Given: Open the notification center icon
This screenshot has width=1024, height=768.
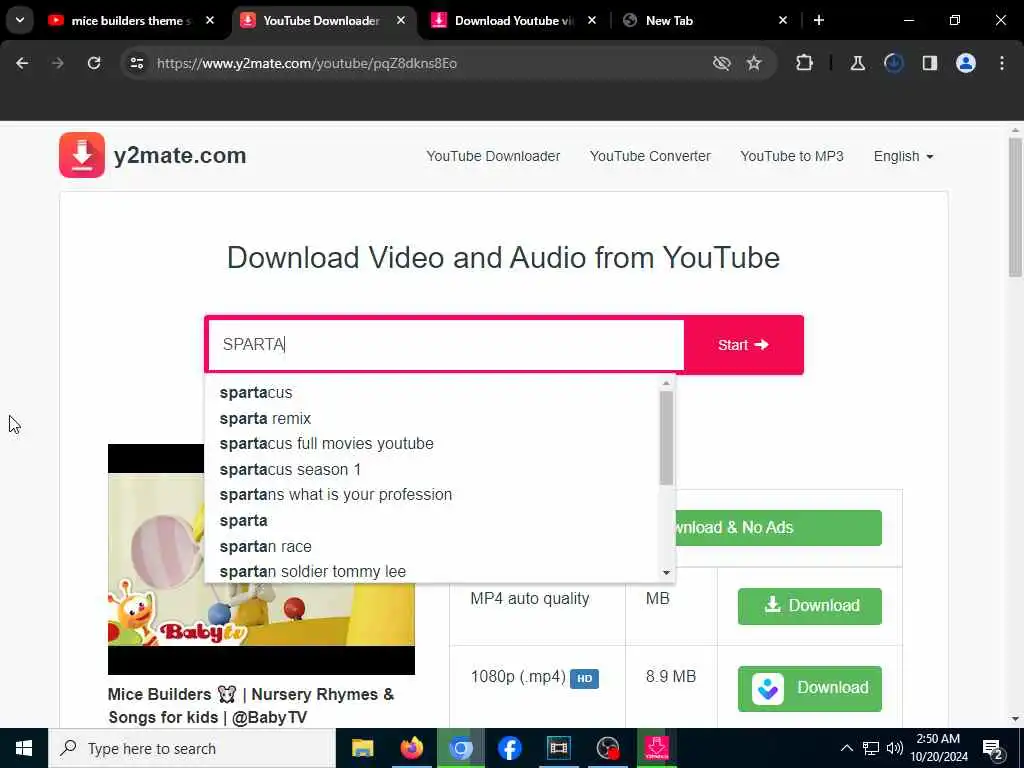Looking at the screenshot, I should pyautogui.click(x=993, y=748).
